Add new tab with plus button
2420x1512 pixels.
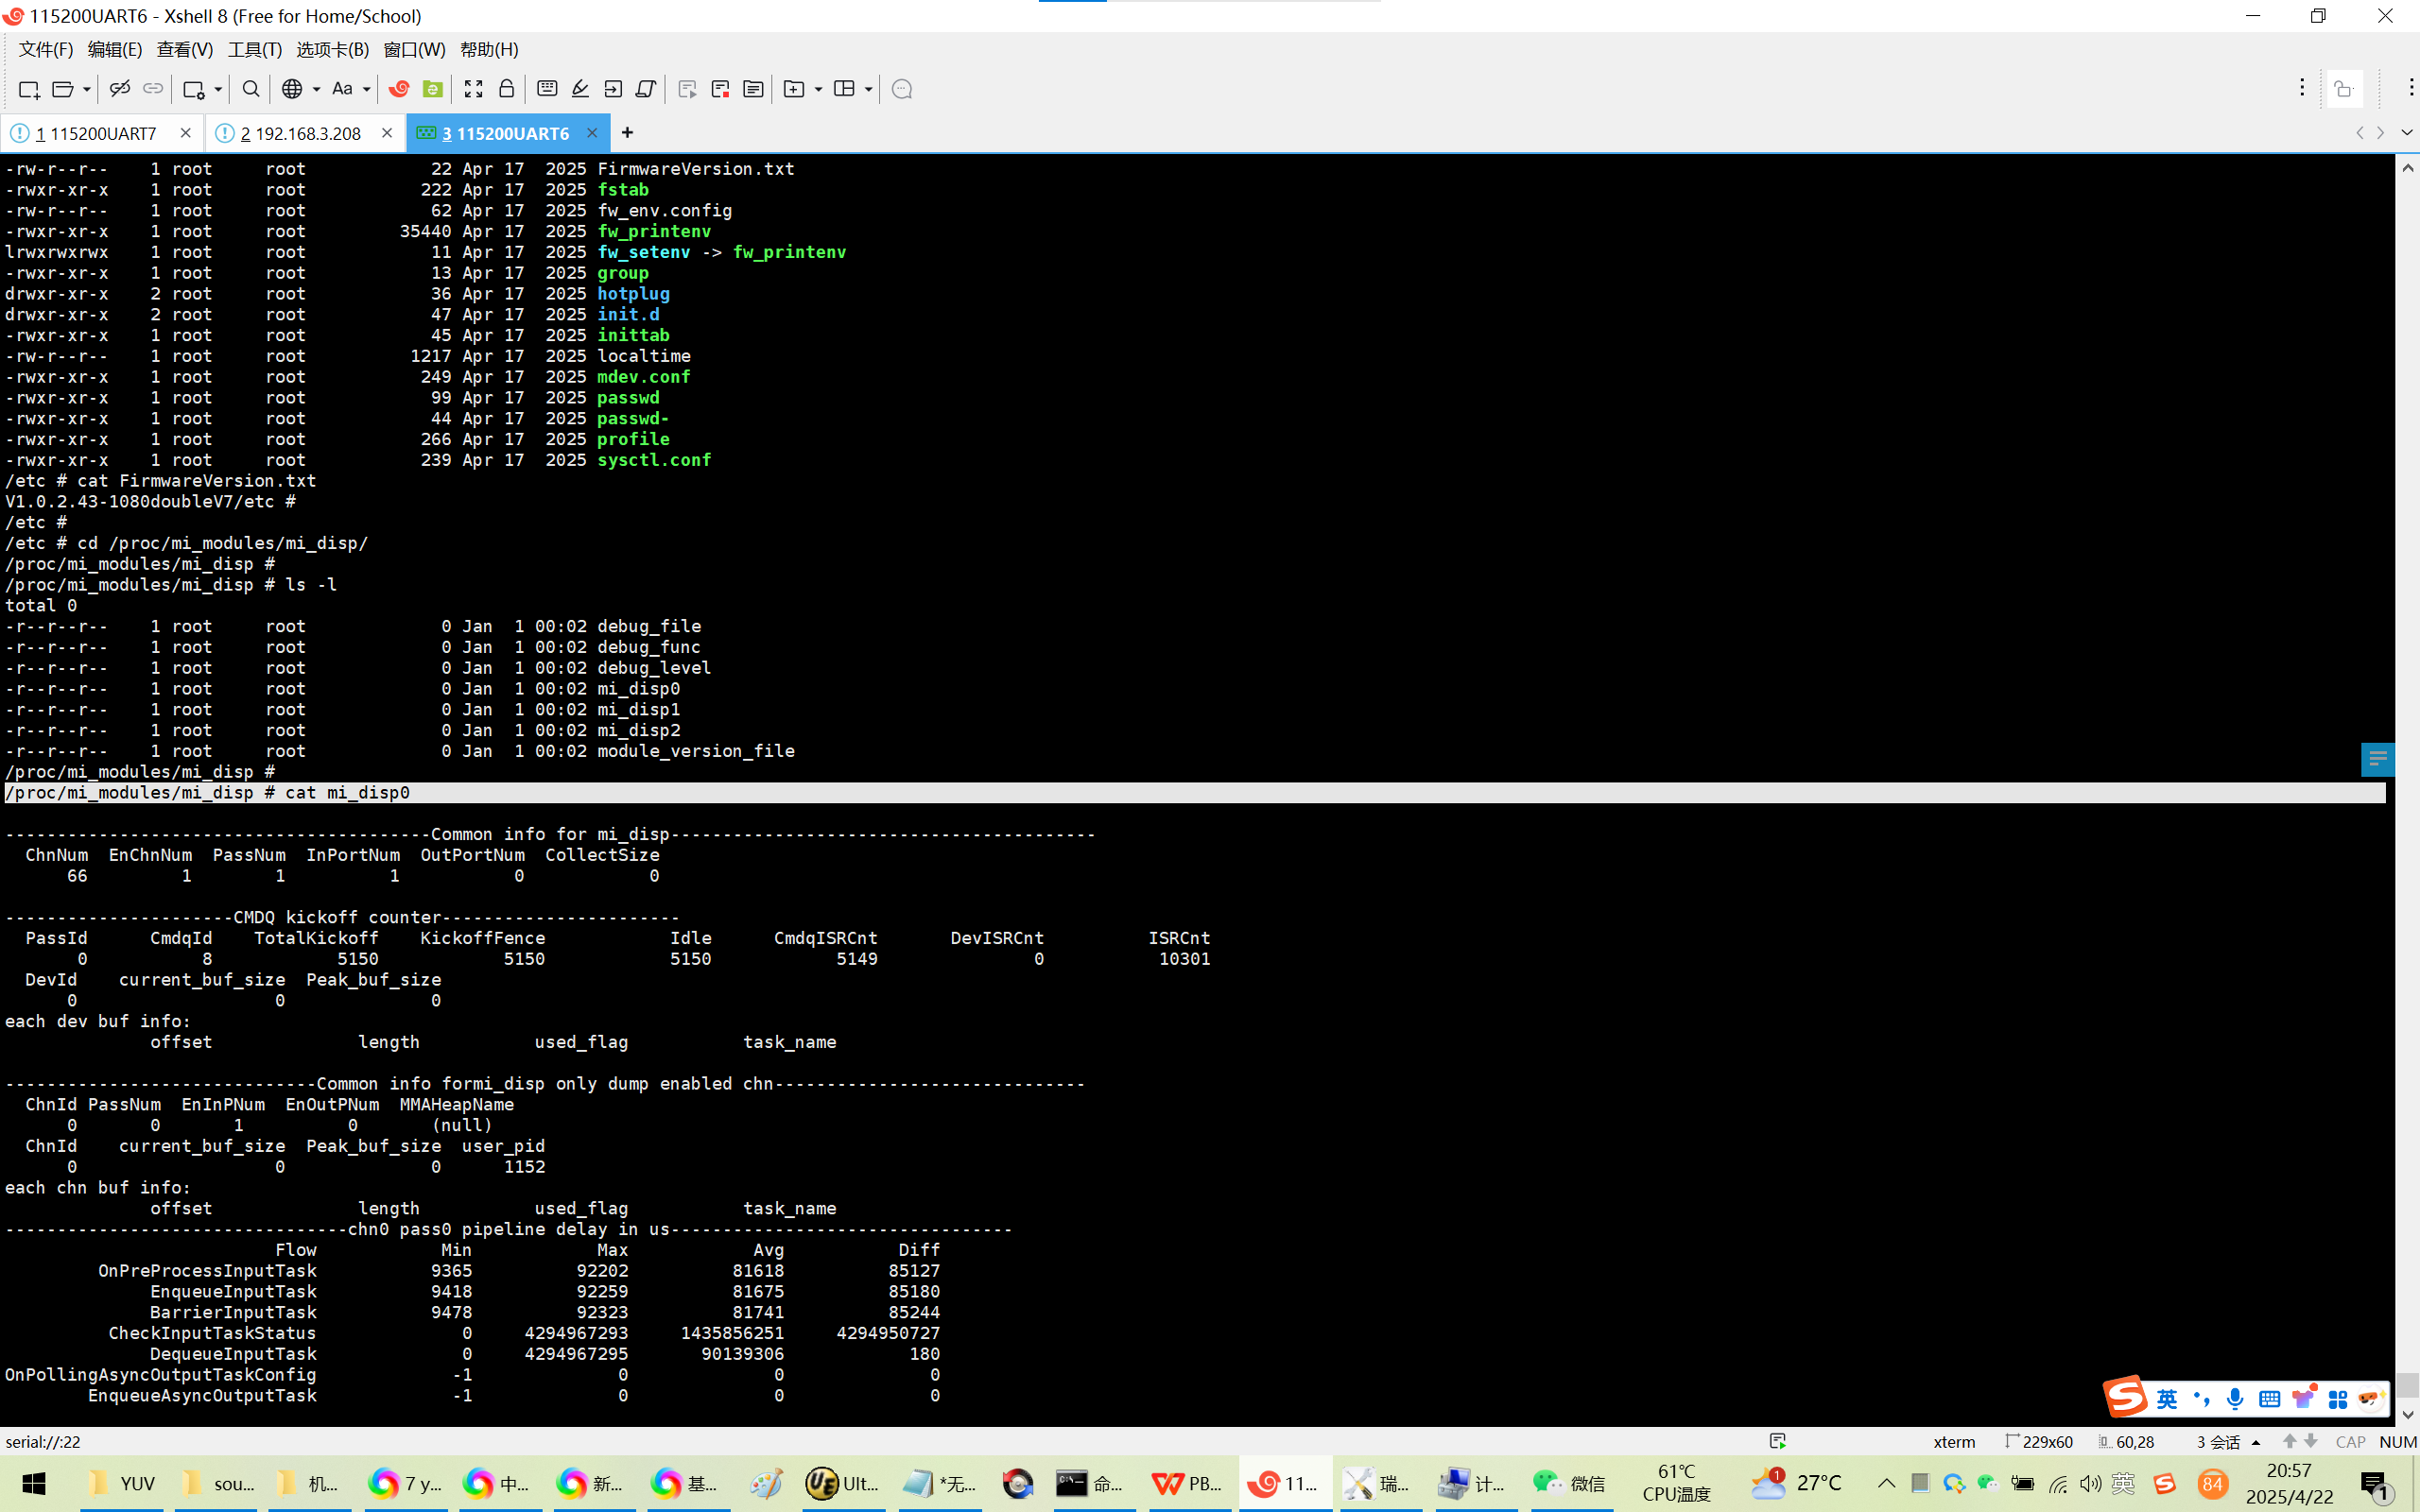627,133
